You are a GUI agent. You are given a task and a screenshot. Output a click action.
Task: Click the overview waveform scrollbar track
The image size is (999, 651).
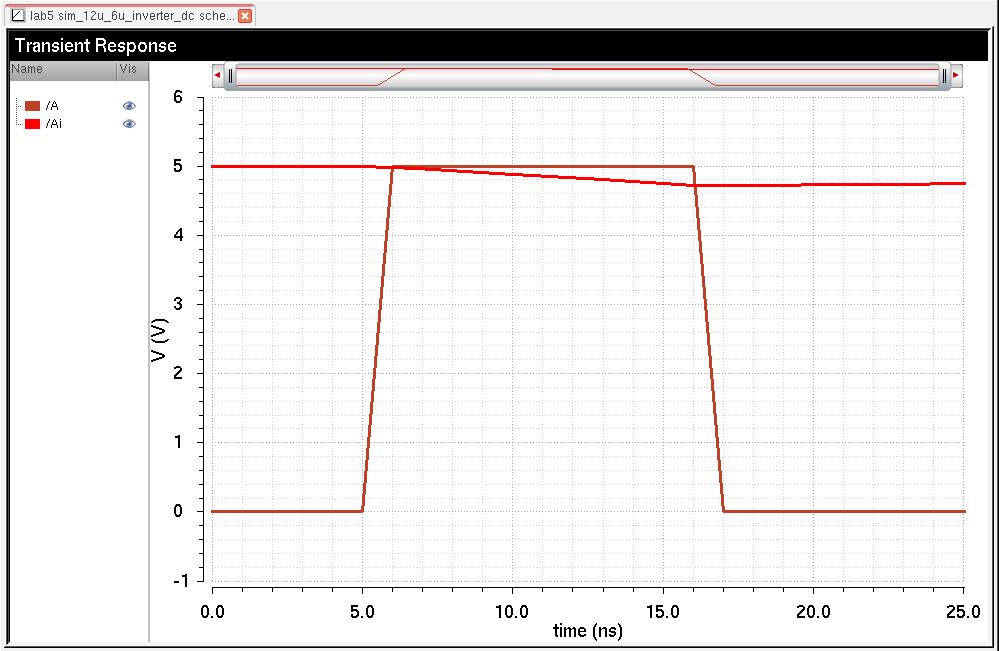587,76
